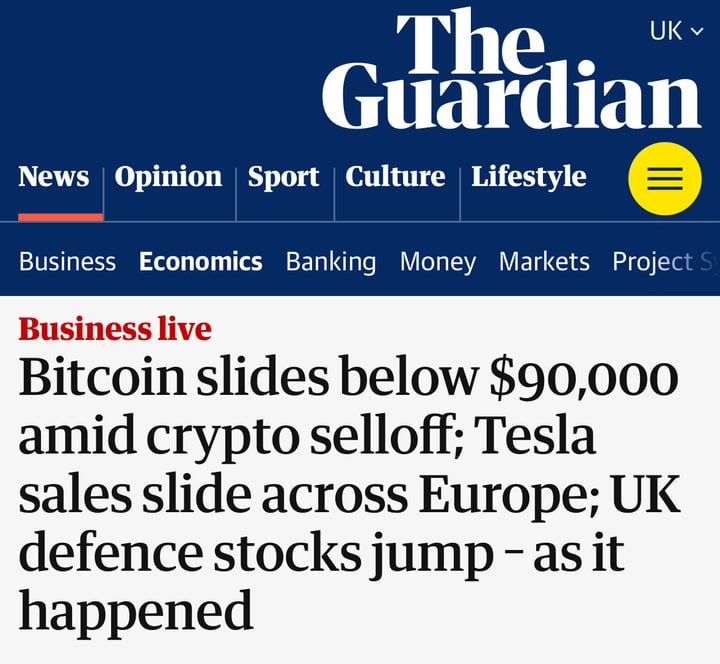Go to the Banking subsection
720x664 pixels.
[331, 262]
